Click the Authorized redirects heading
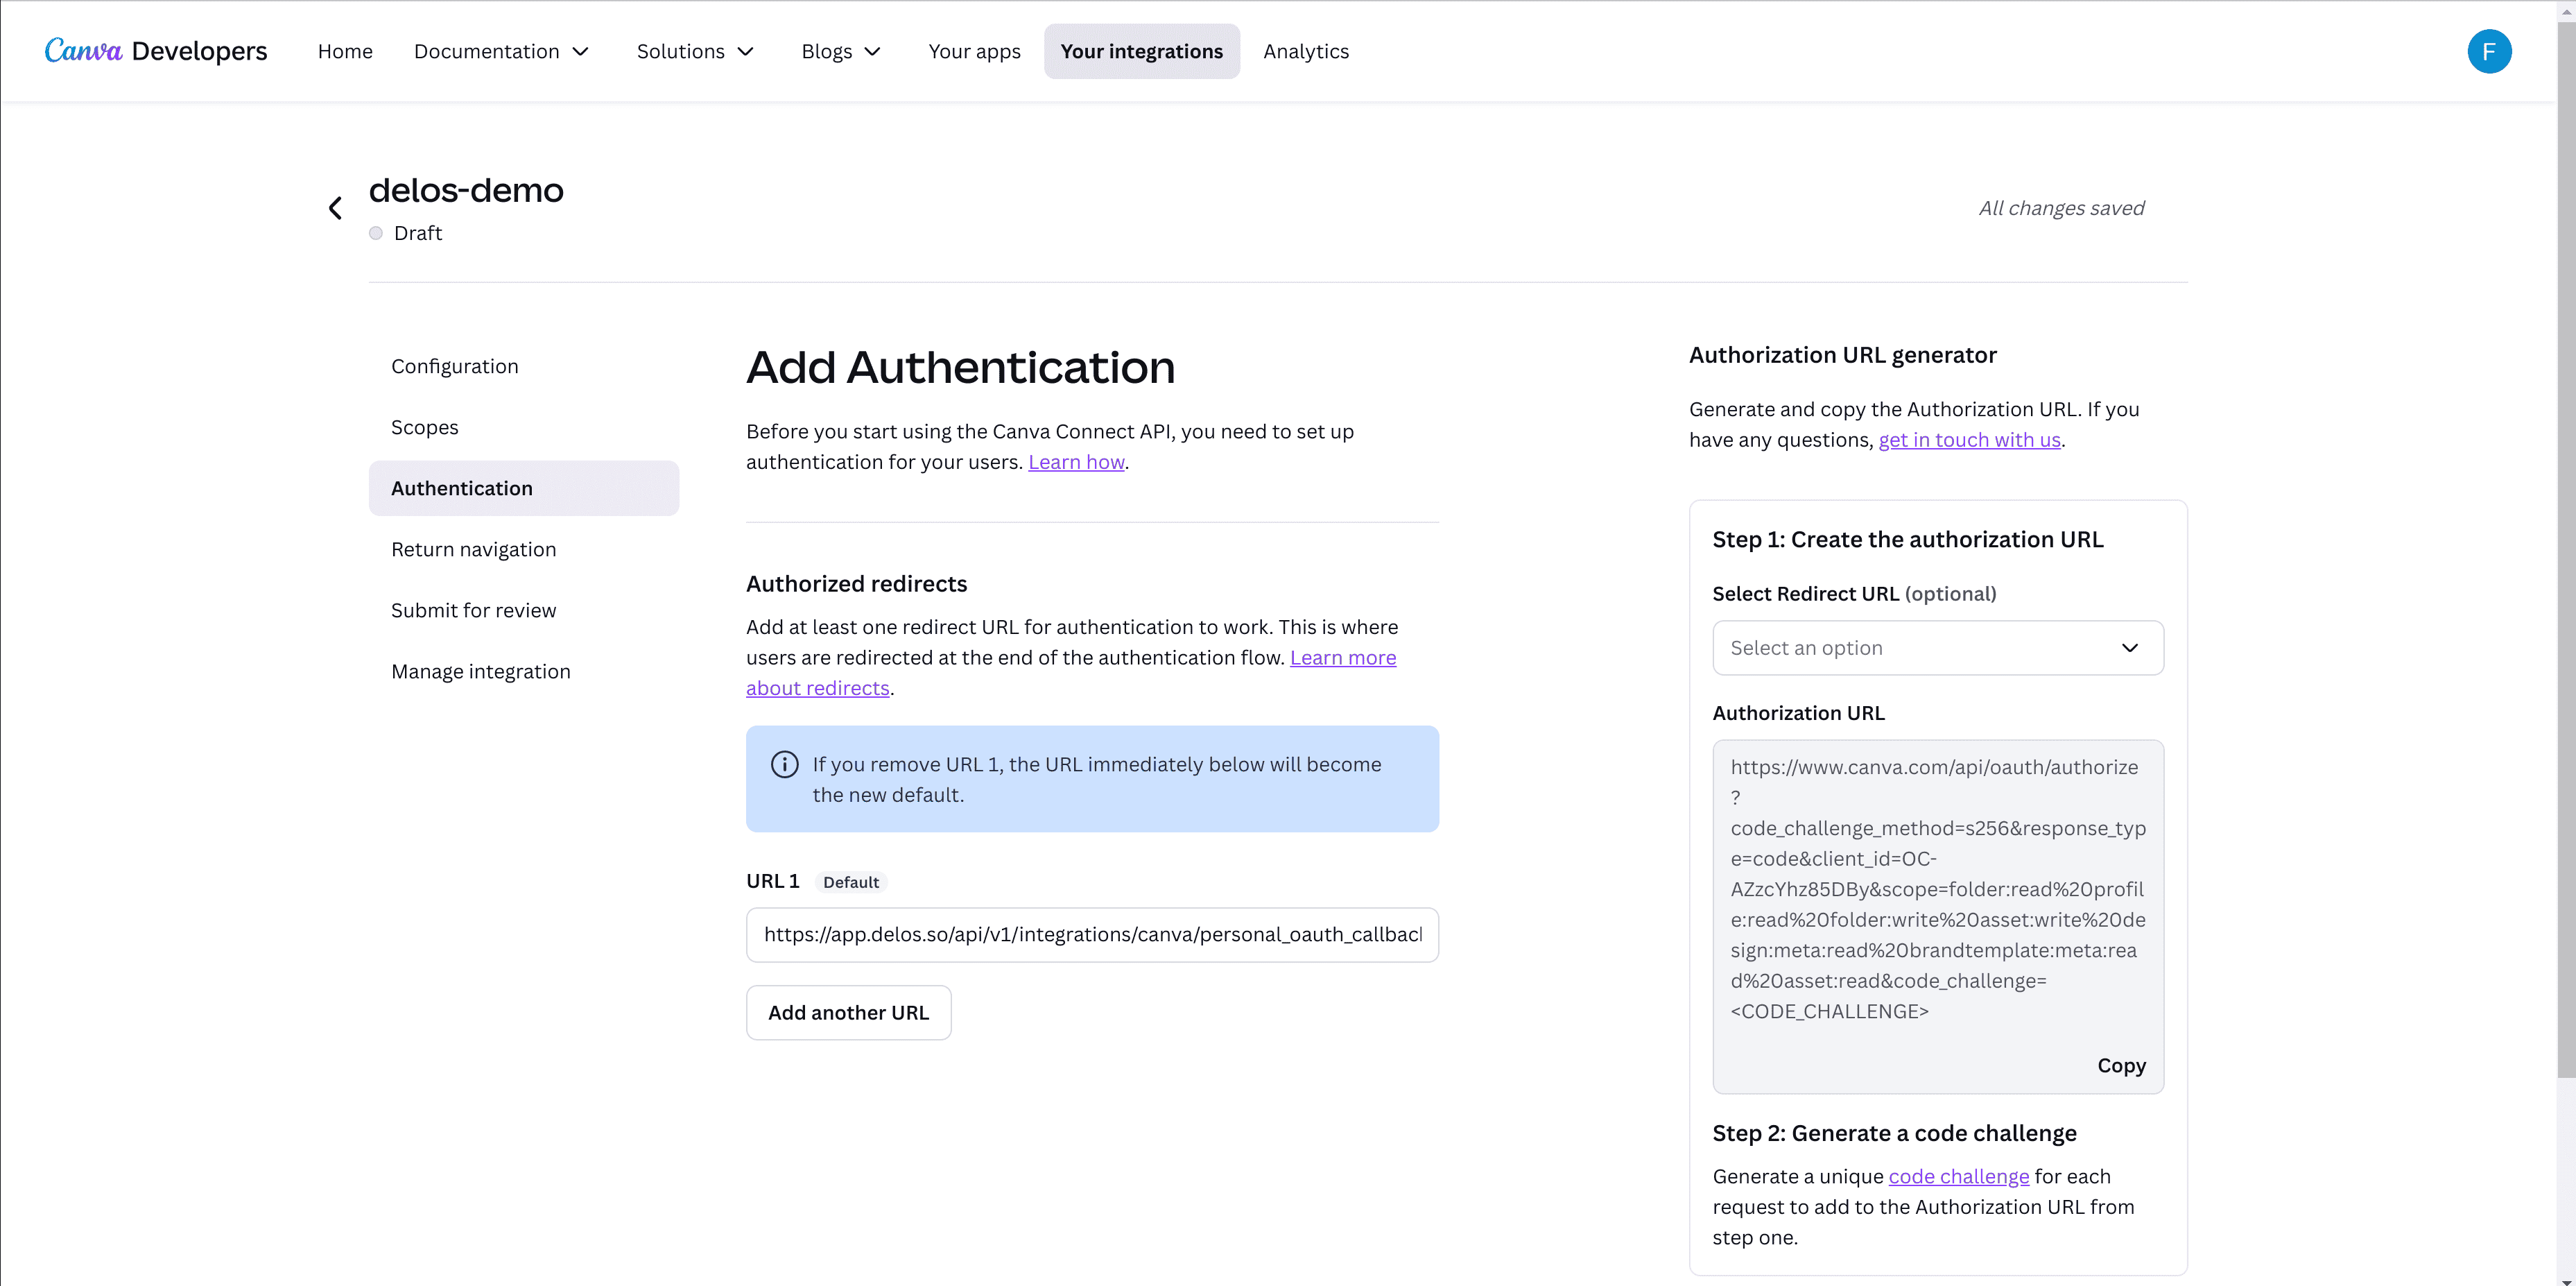Viewport: 2576px width, 1286px height. (x=856, y=584)
